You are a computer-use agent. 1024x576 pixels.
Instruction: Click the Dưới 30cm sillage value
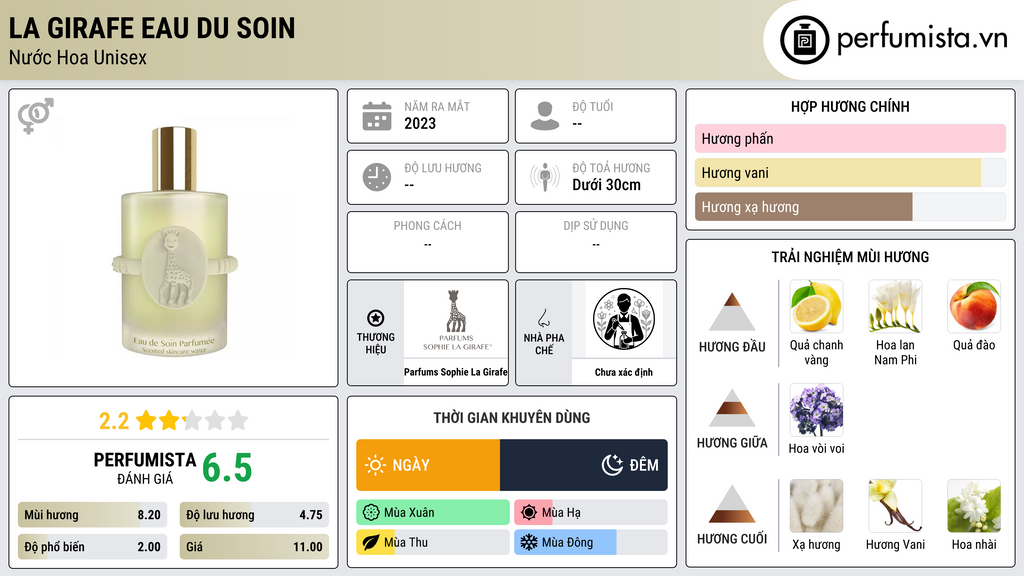tap(607, 185)
